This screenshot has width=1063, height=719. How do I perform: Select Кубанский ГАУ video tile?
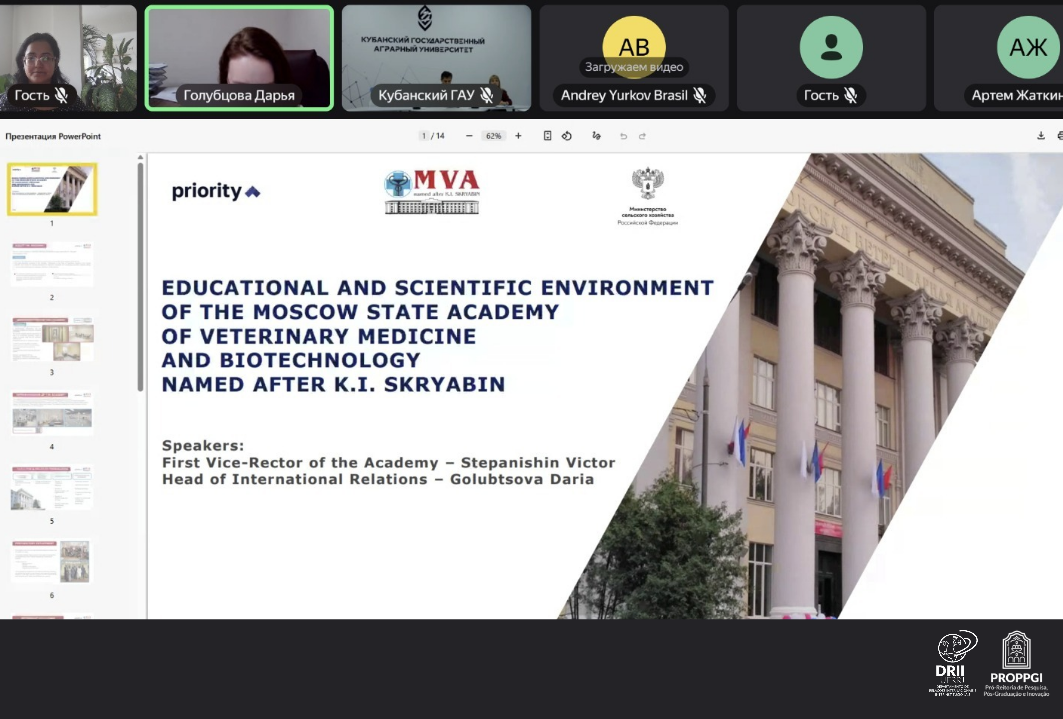[437, 58]
